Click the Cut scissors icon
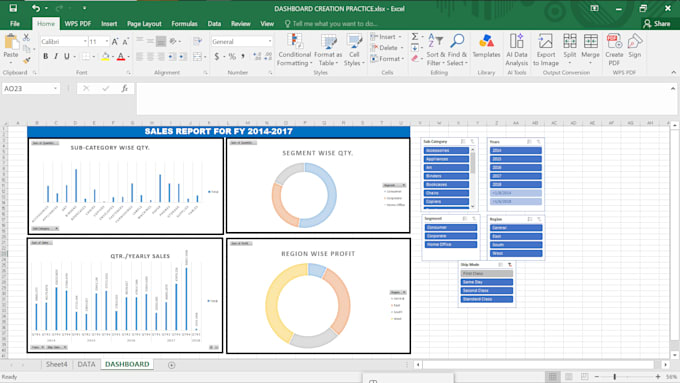Screen dimensions: 680x383 [x=26, y=38]
